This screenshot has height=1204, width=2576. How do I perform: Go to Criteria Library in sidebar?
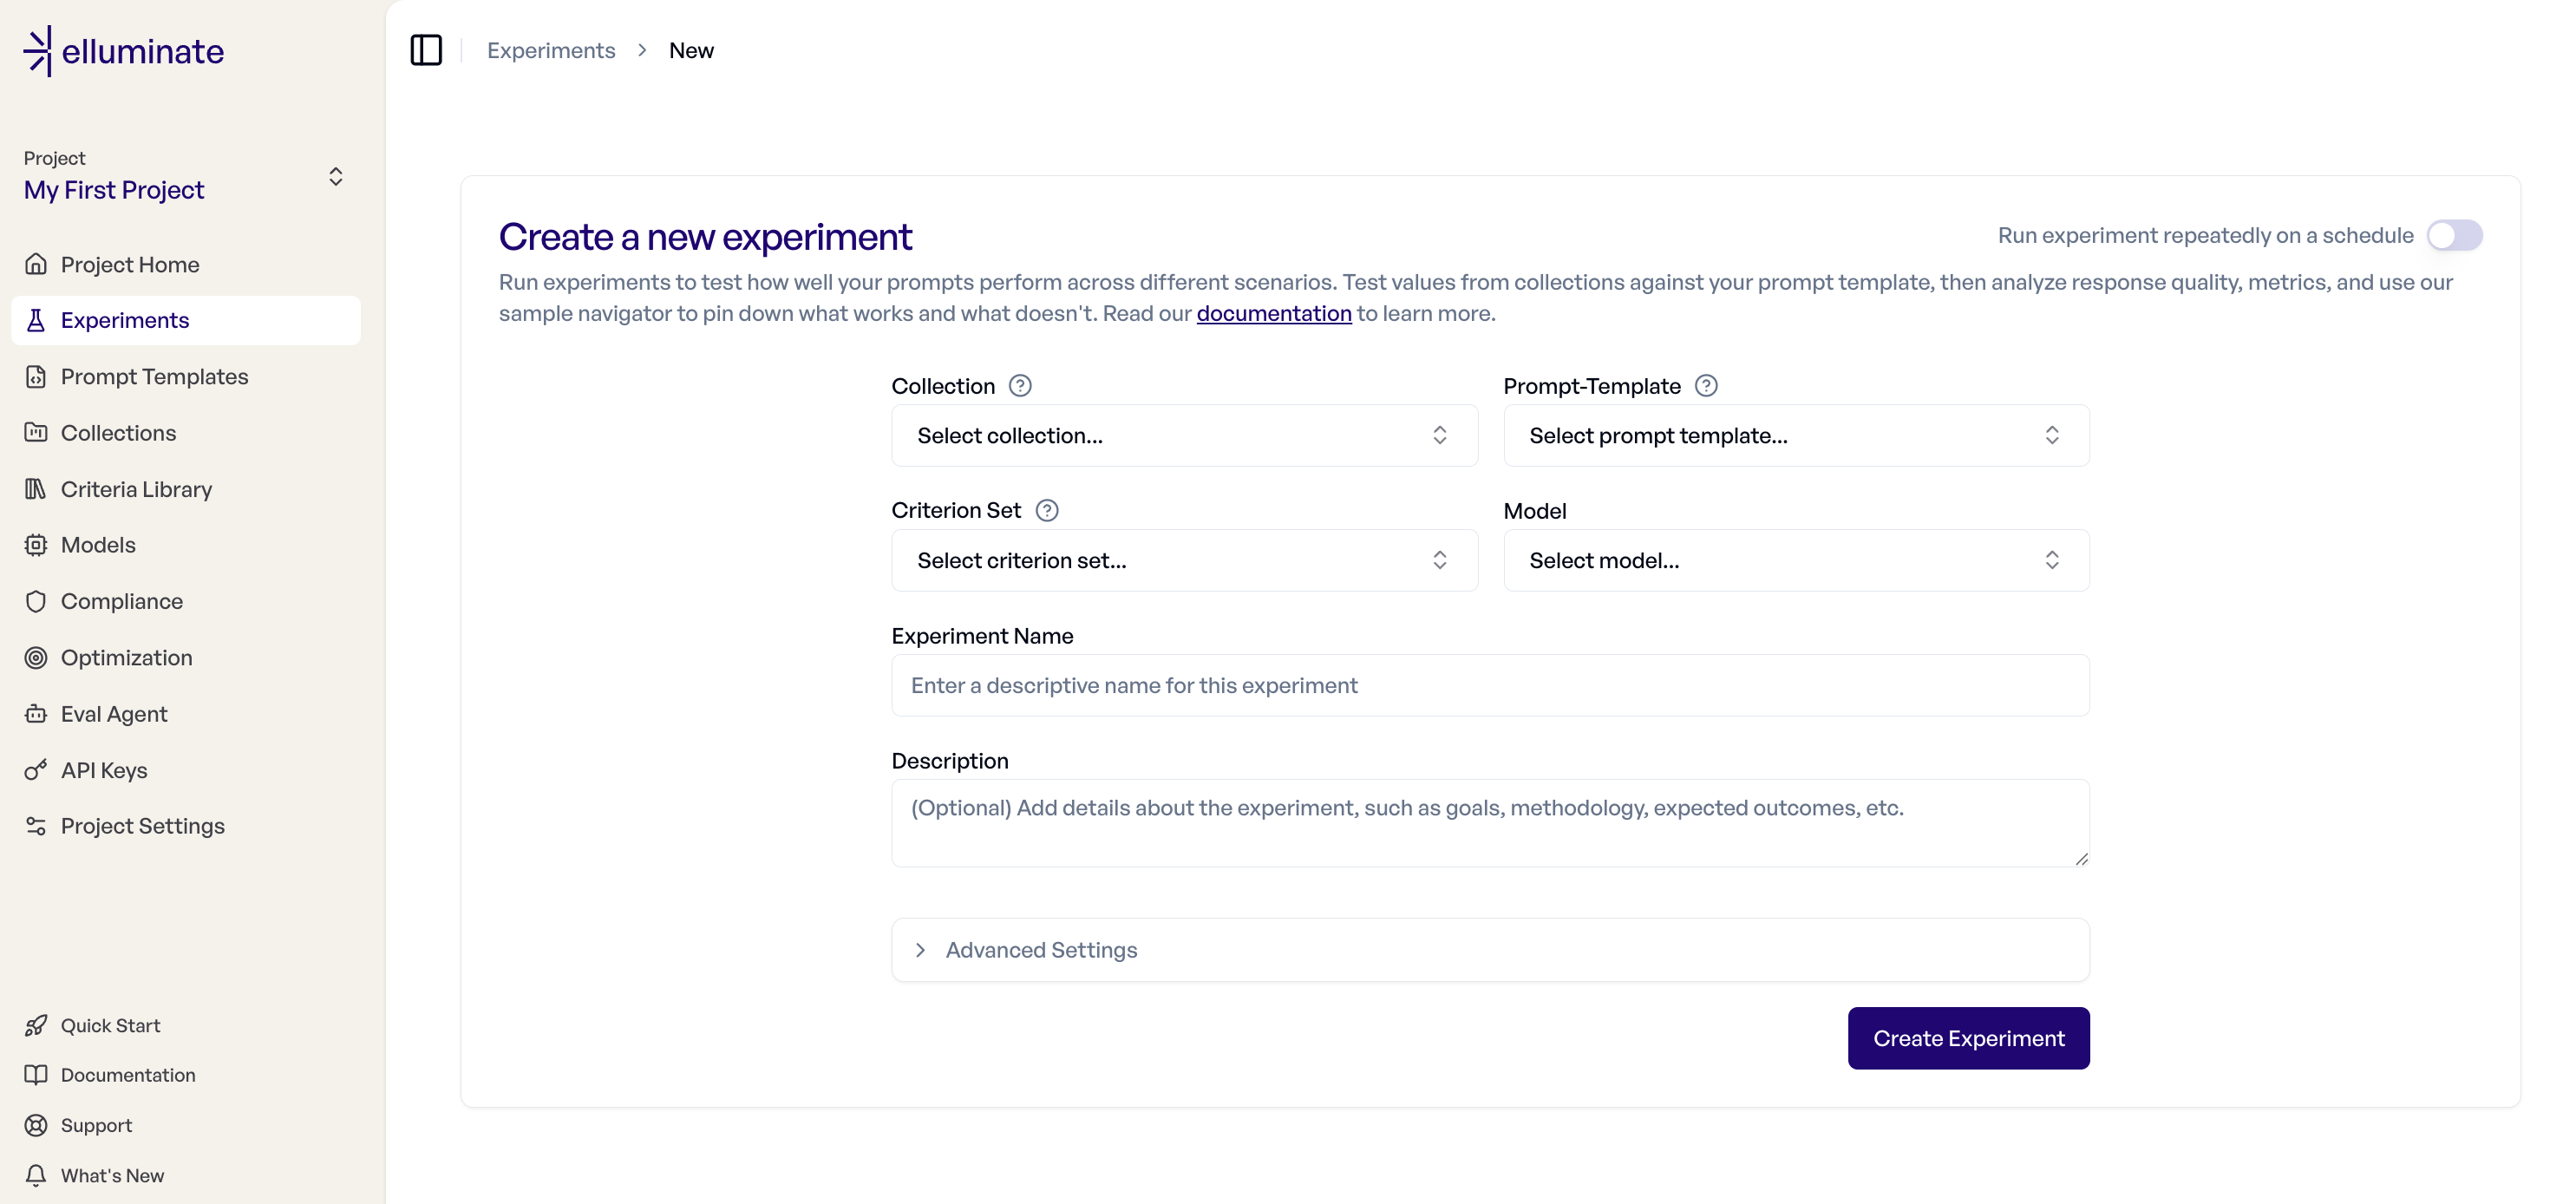click(136, 489)
